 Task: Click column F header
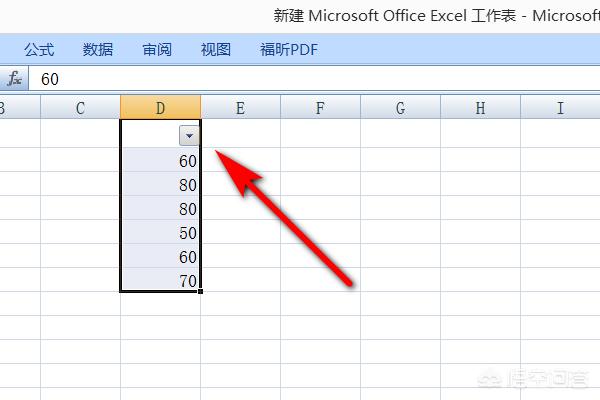point(320,108)
